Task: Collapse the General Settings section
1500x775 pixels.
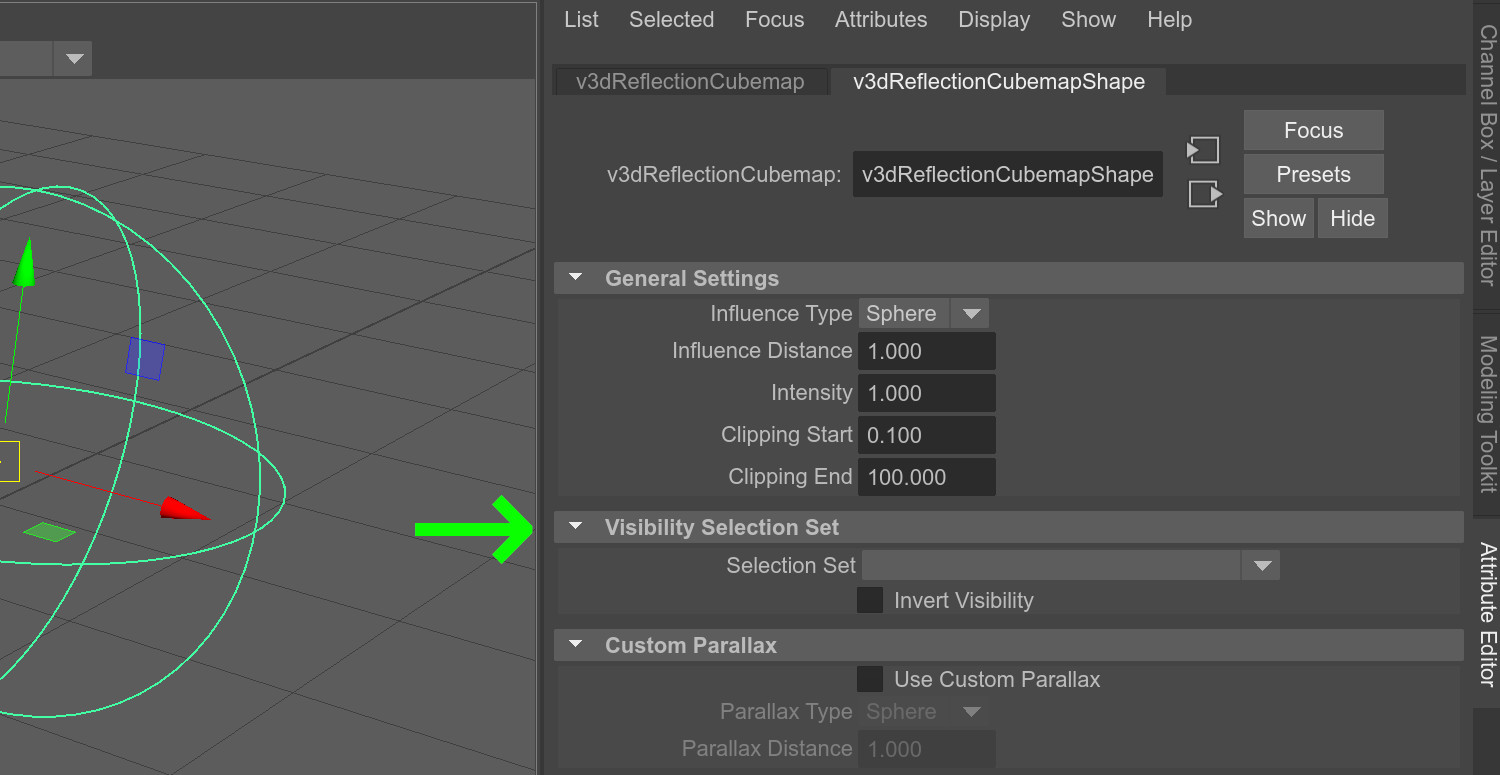Action: 575,278
